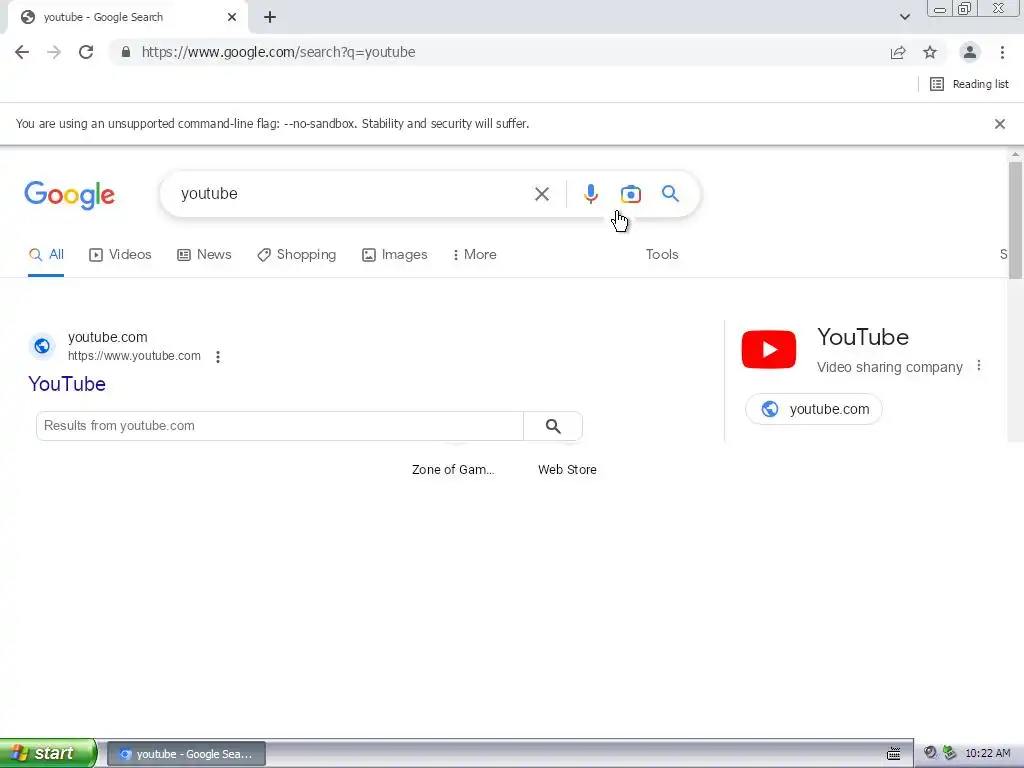1024x768 pixels.
Task: Click the 10:22 AM clock
Action: 987,754
